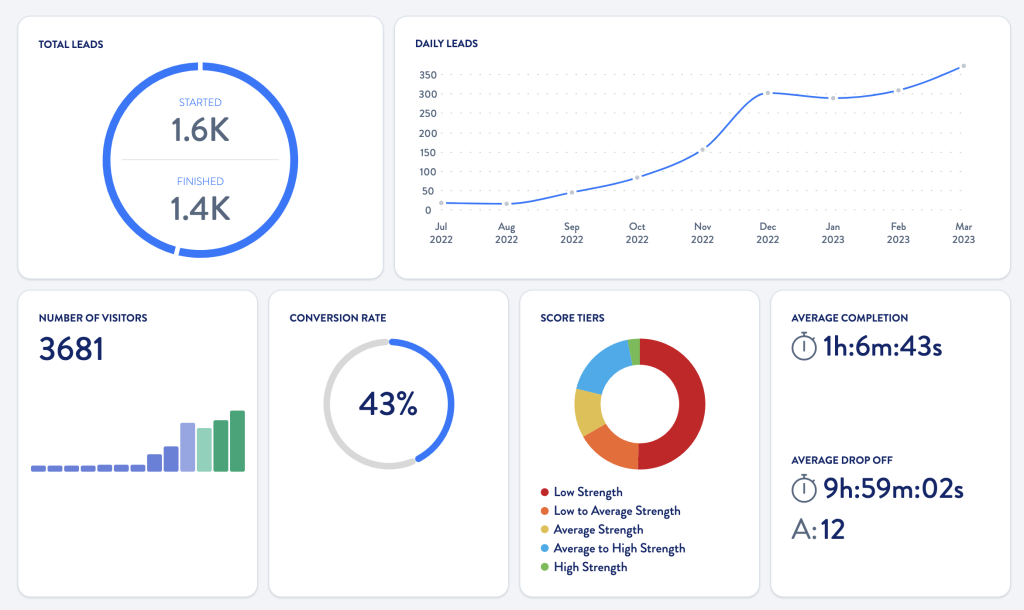Screen dimensions: 1024x610
Task: Click the "200" y-axis label
Action: (428, 133)
